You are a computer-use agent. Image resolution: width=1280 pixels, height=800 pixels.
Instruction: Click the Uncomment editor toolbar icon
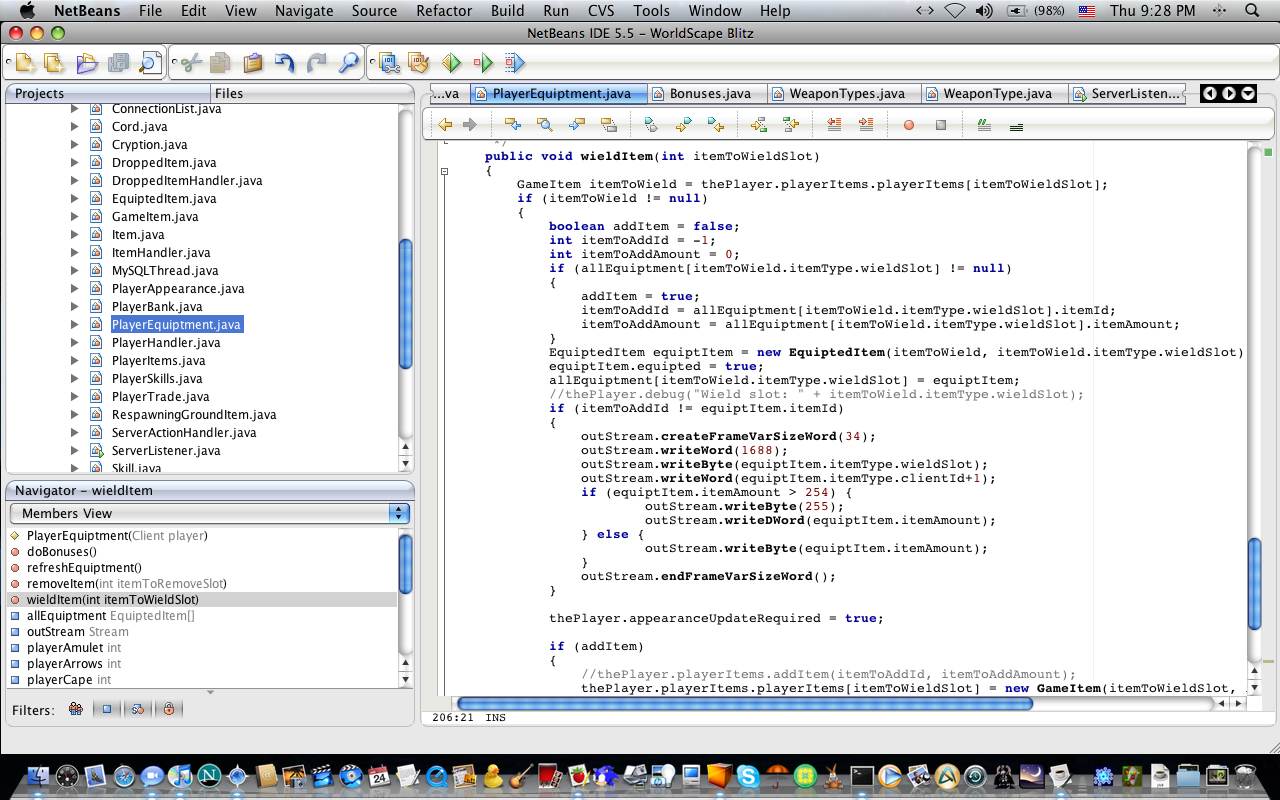pos(1017,126)
